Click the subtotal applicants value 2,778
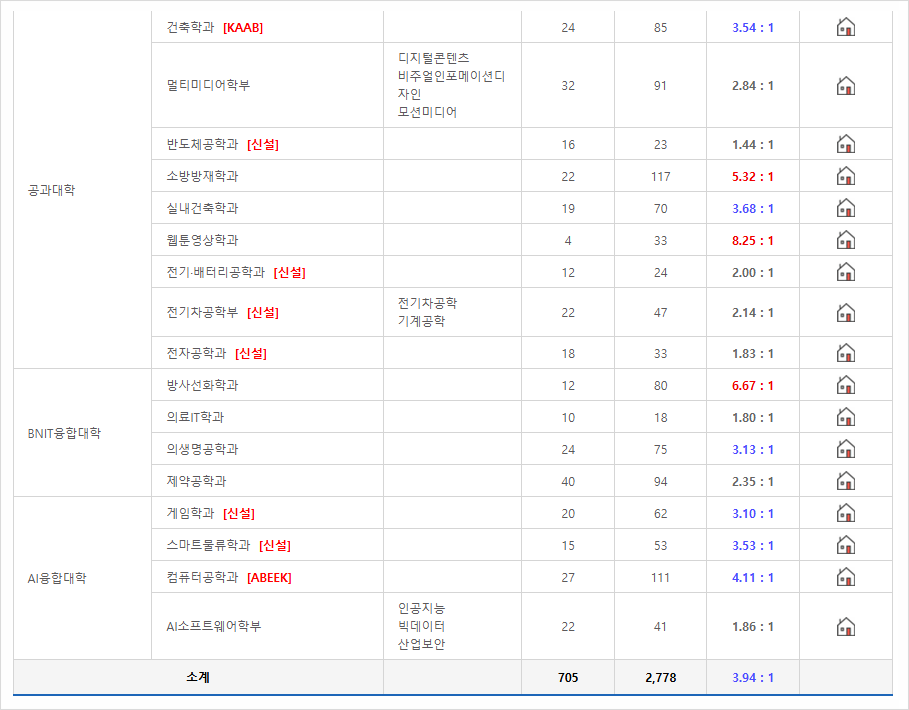This screenshot has width=909, height=710. (660, 678)
